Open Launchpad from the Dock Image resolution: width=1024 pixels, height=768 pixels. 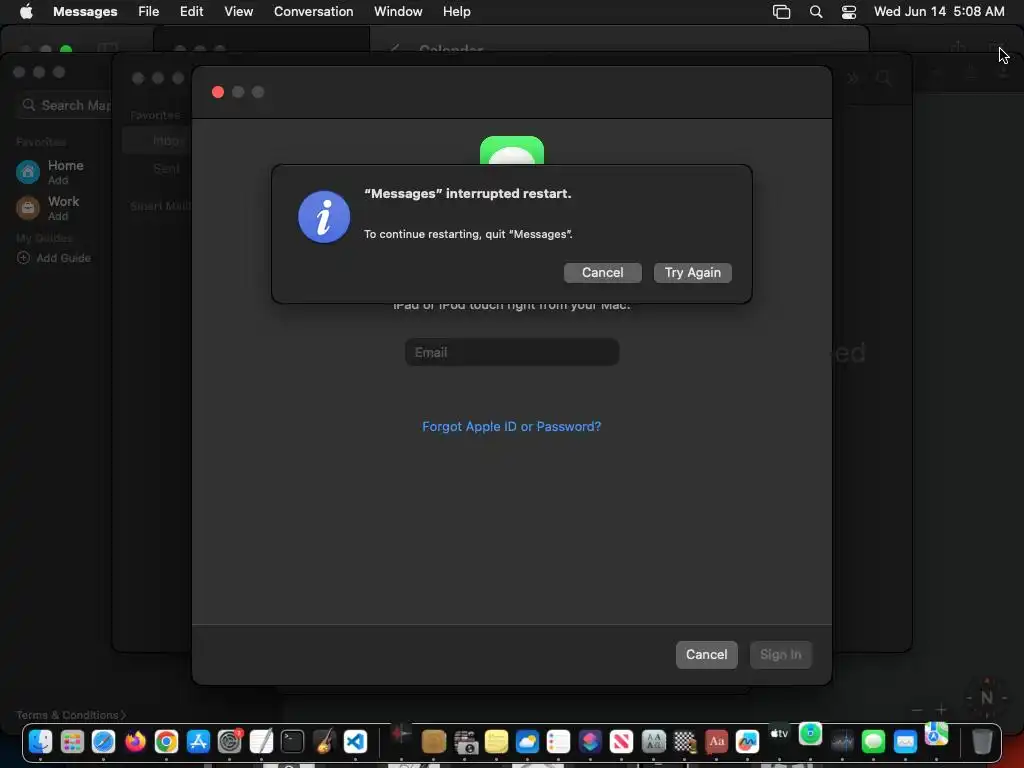[72, 742]
